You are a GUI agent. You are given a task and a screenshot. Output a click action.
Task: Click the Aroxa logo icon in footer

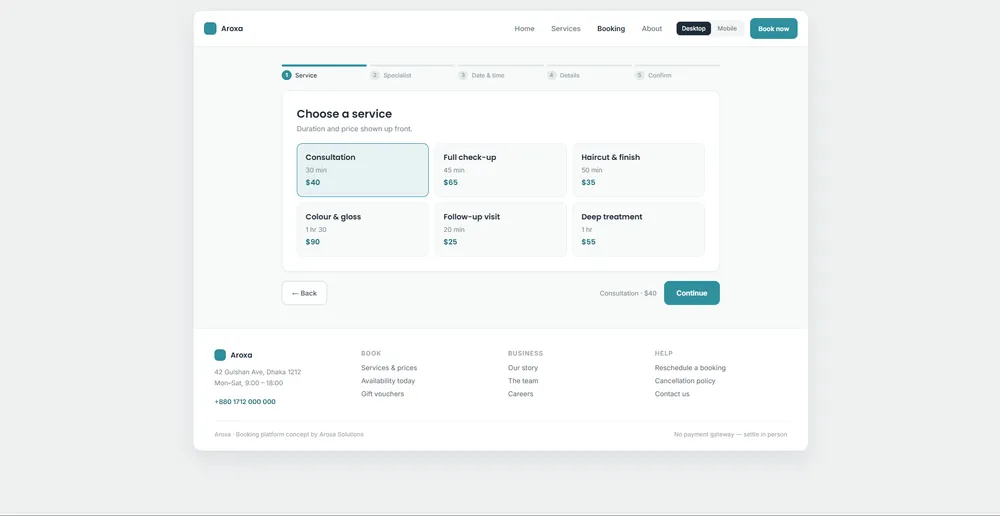pos(220,355)
